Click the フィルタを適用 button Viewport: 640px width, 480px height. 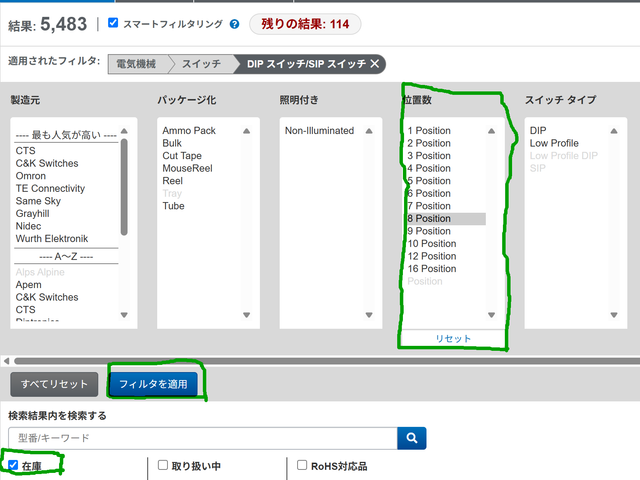click(153, 384)
